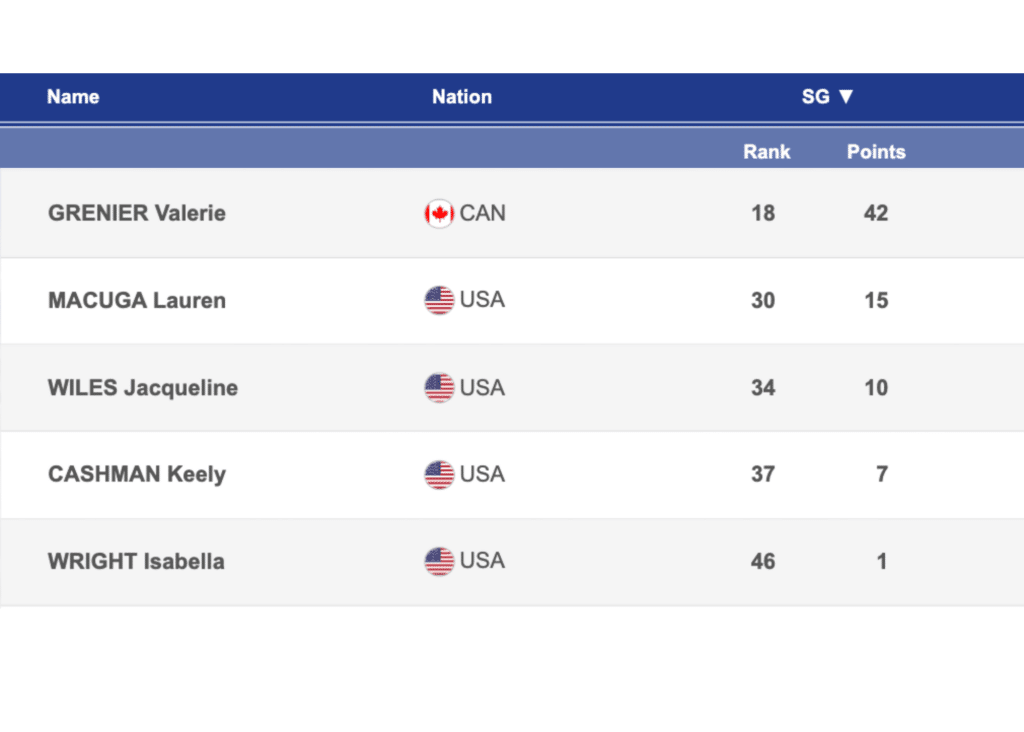Click the USA flag in the WILES Jacqueline row
The image size is (1024, 732).
click(439, 387)
